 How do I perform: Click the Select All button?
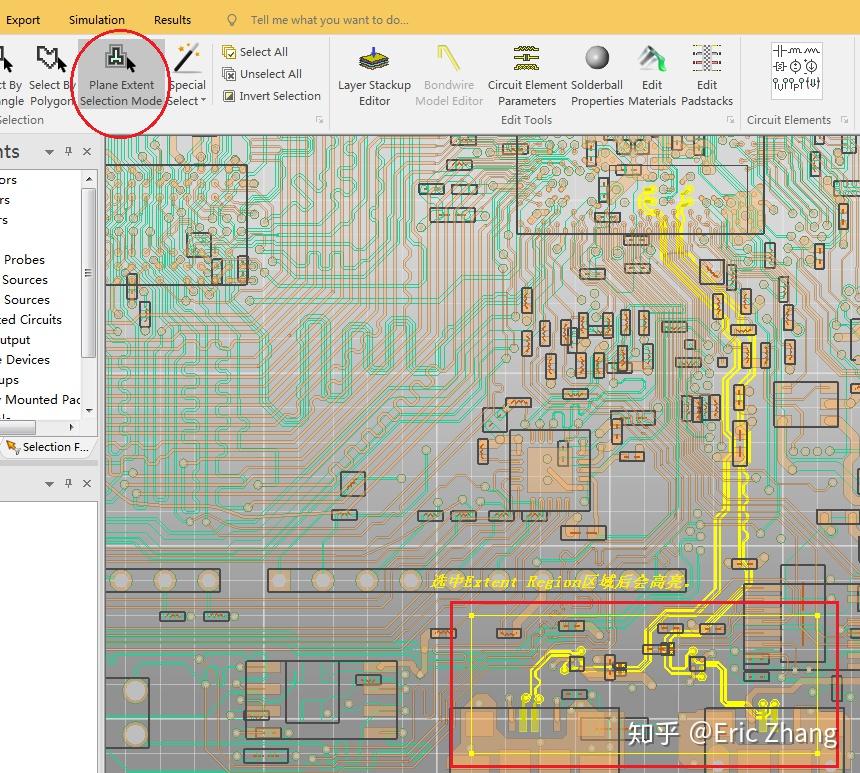point(255,52)
